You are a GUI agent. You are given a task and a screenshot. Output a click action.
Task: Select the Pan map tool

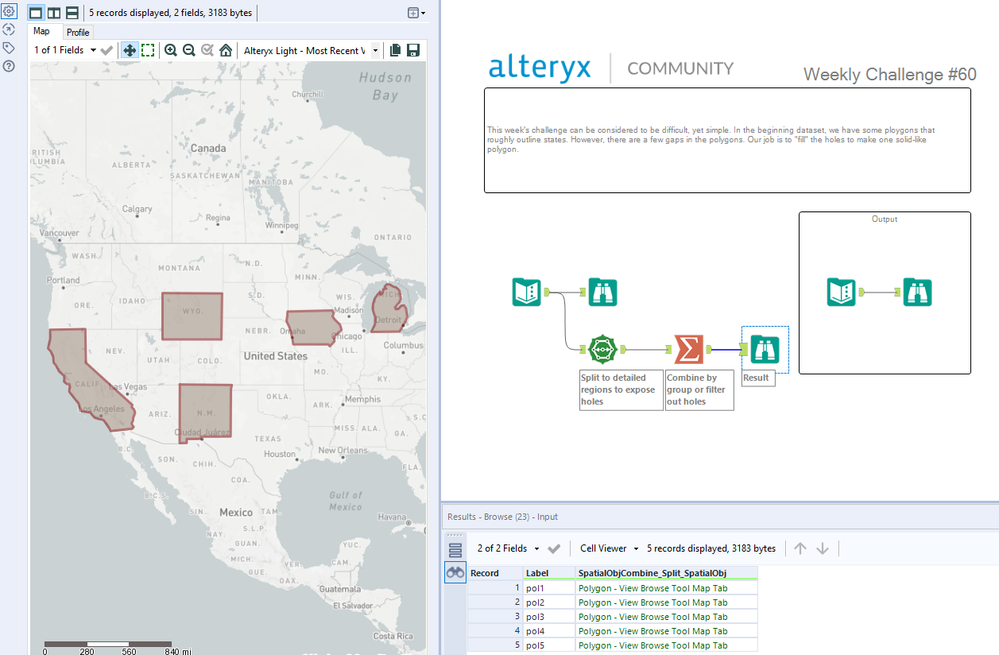[x=129, y=50]
